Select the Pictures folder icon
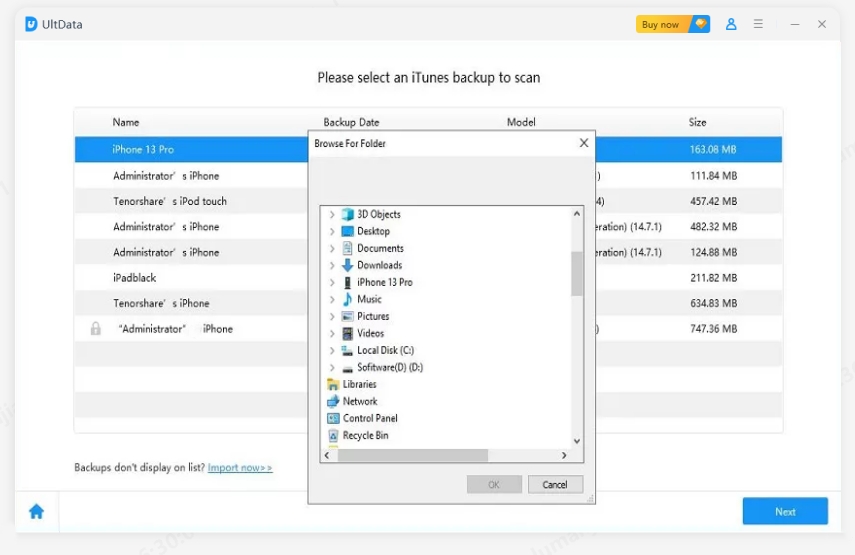The image size is (855, 555). [347, 316]
